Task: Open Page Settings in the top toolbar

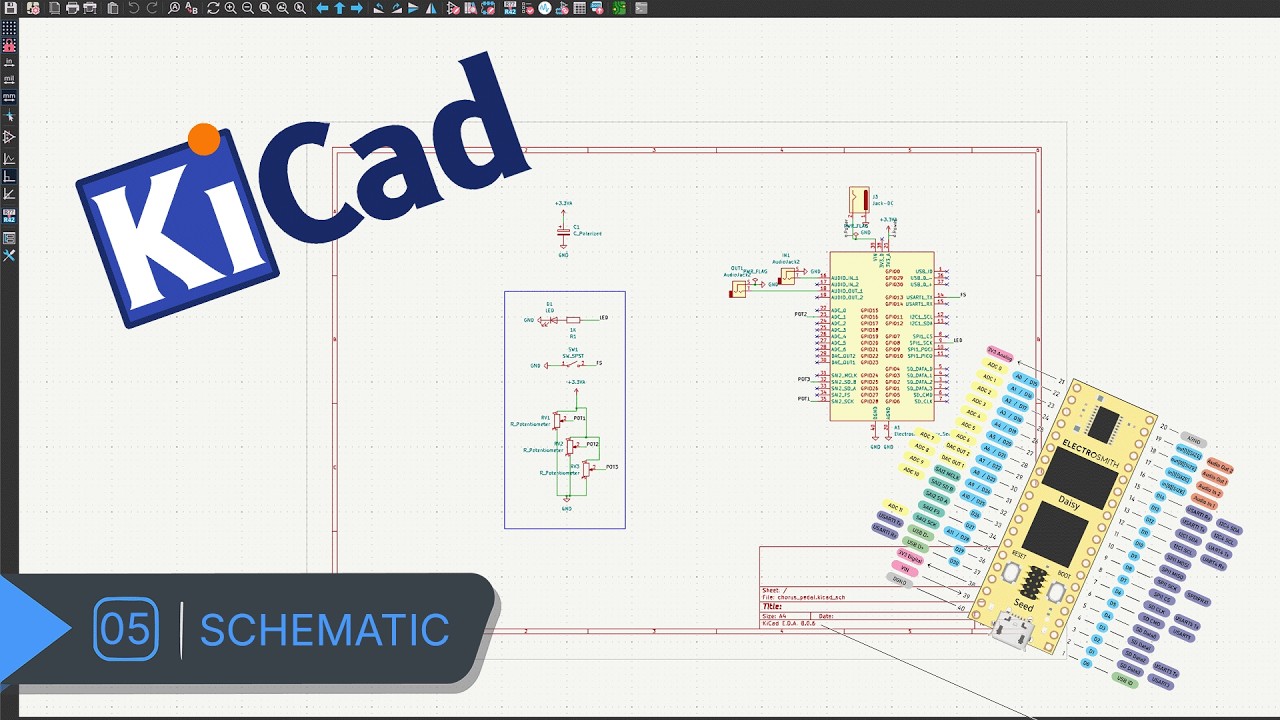Action: click(54, 8)
